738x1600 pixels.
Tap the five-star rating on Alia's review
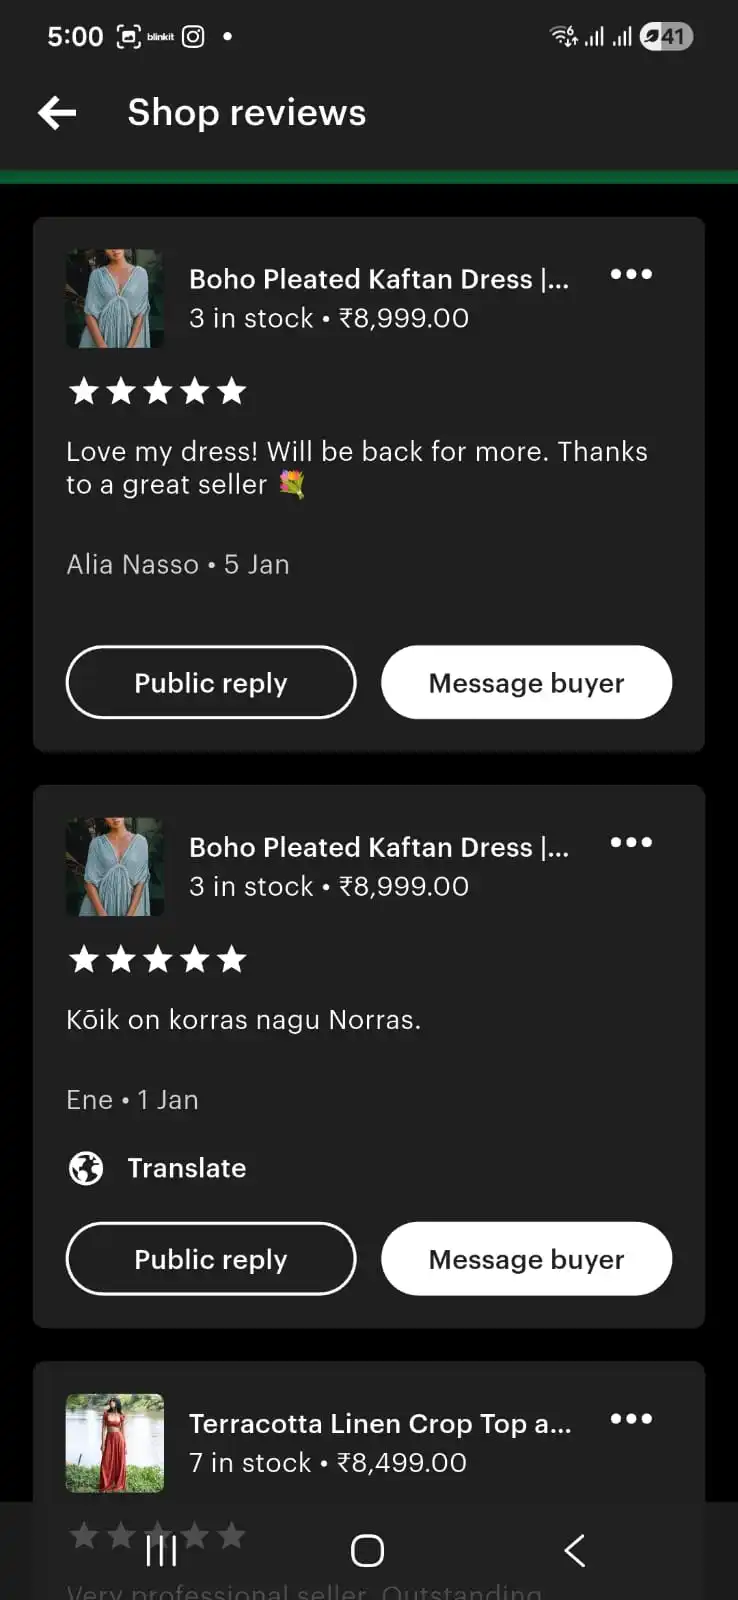(158, 391)
